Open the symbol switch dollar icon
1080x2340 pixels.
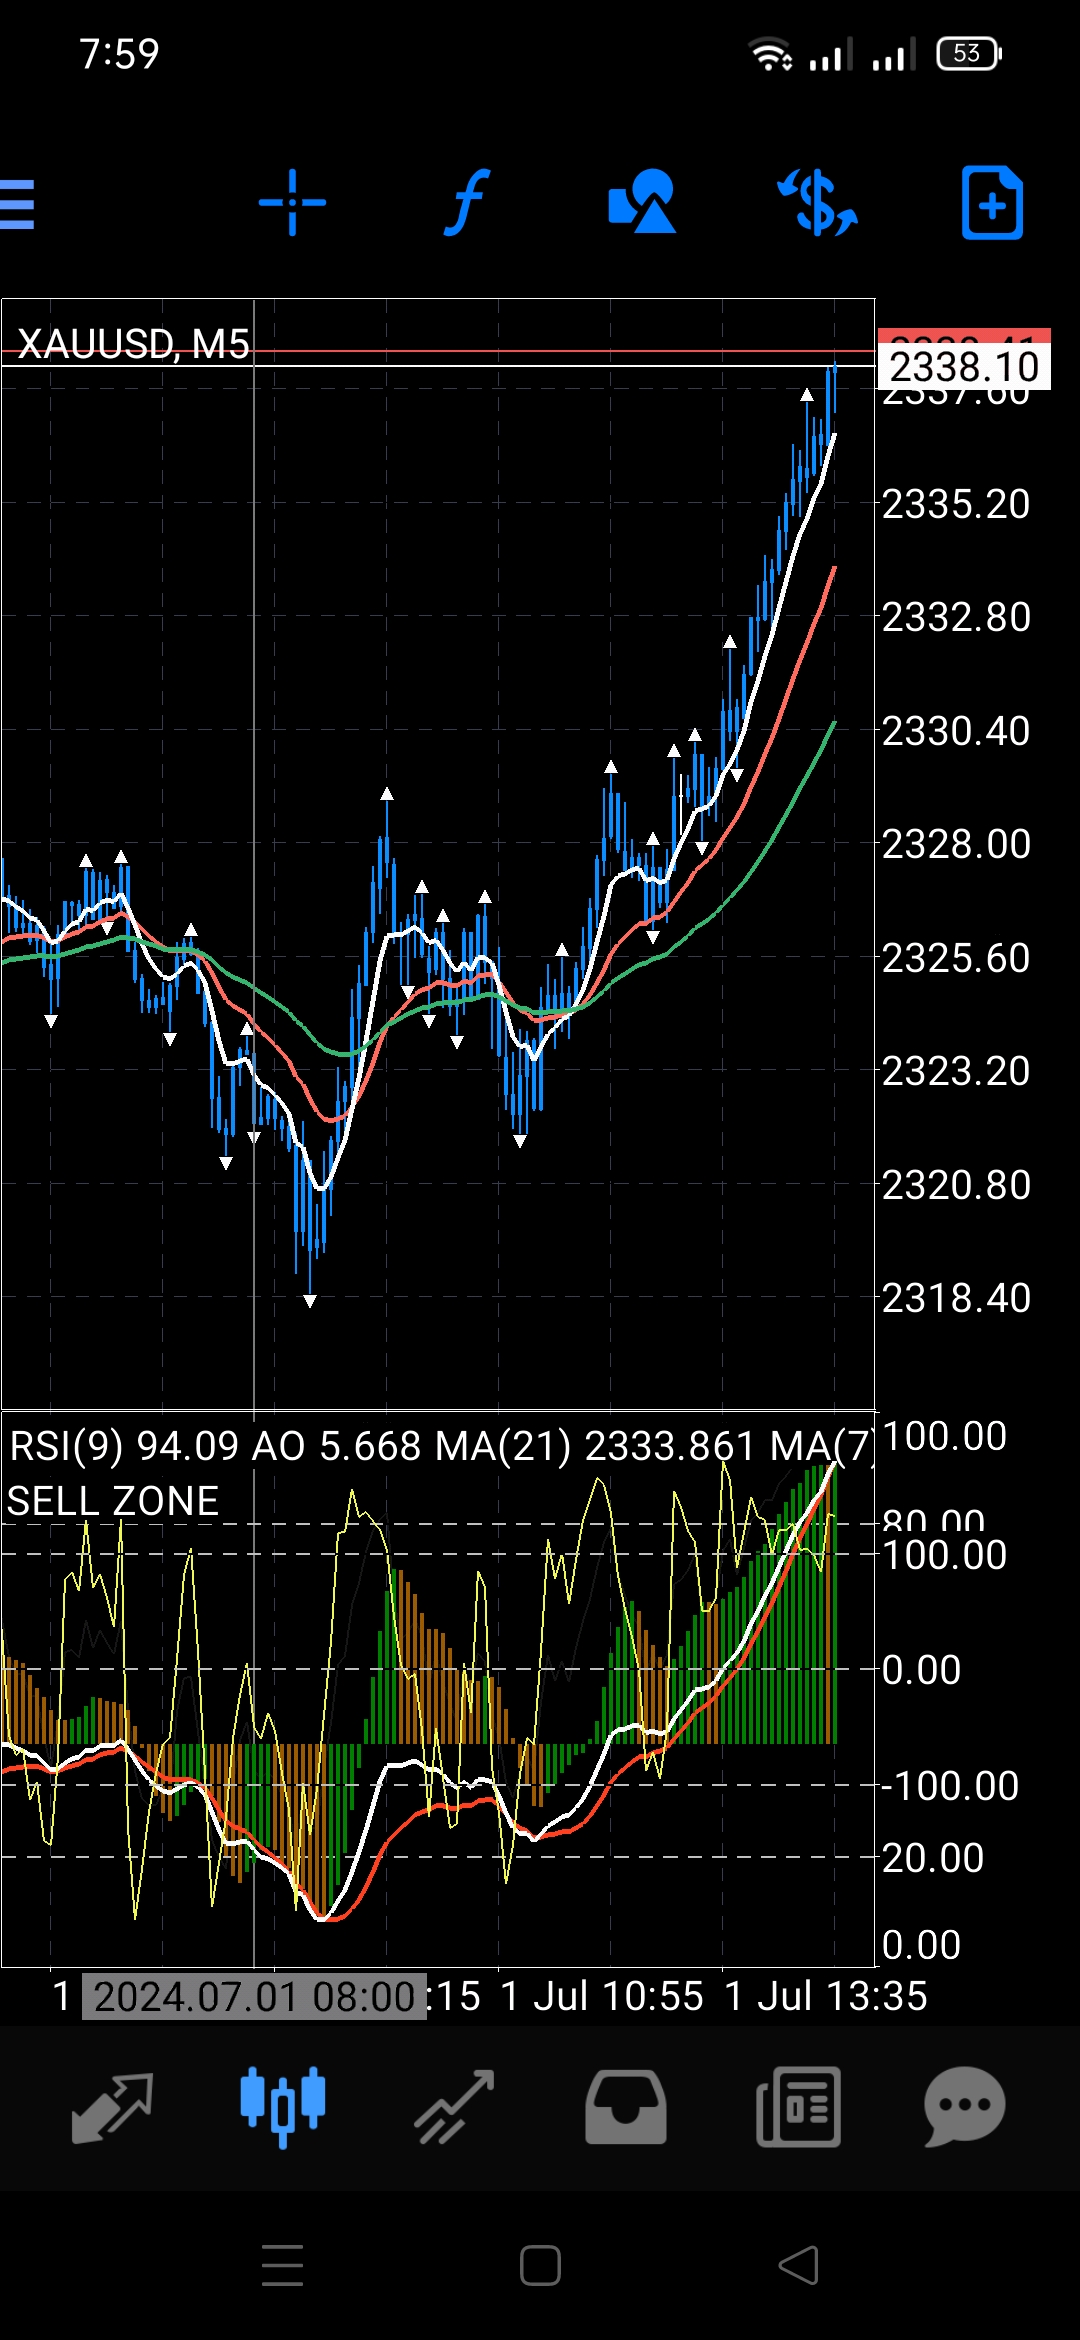(818, 203)
